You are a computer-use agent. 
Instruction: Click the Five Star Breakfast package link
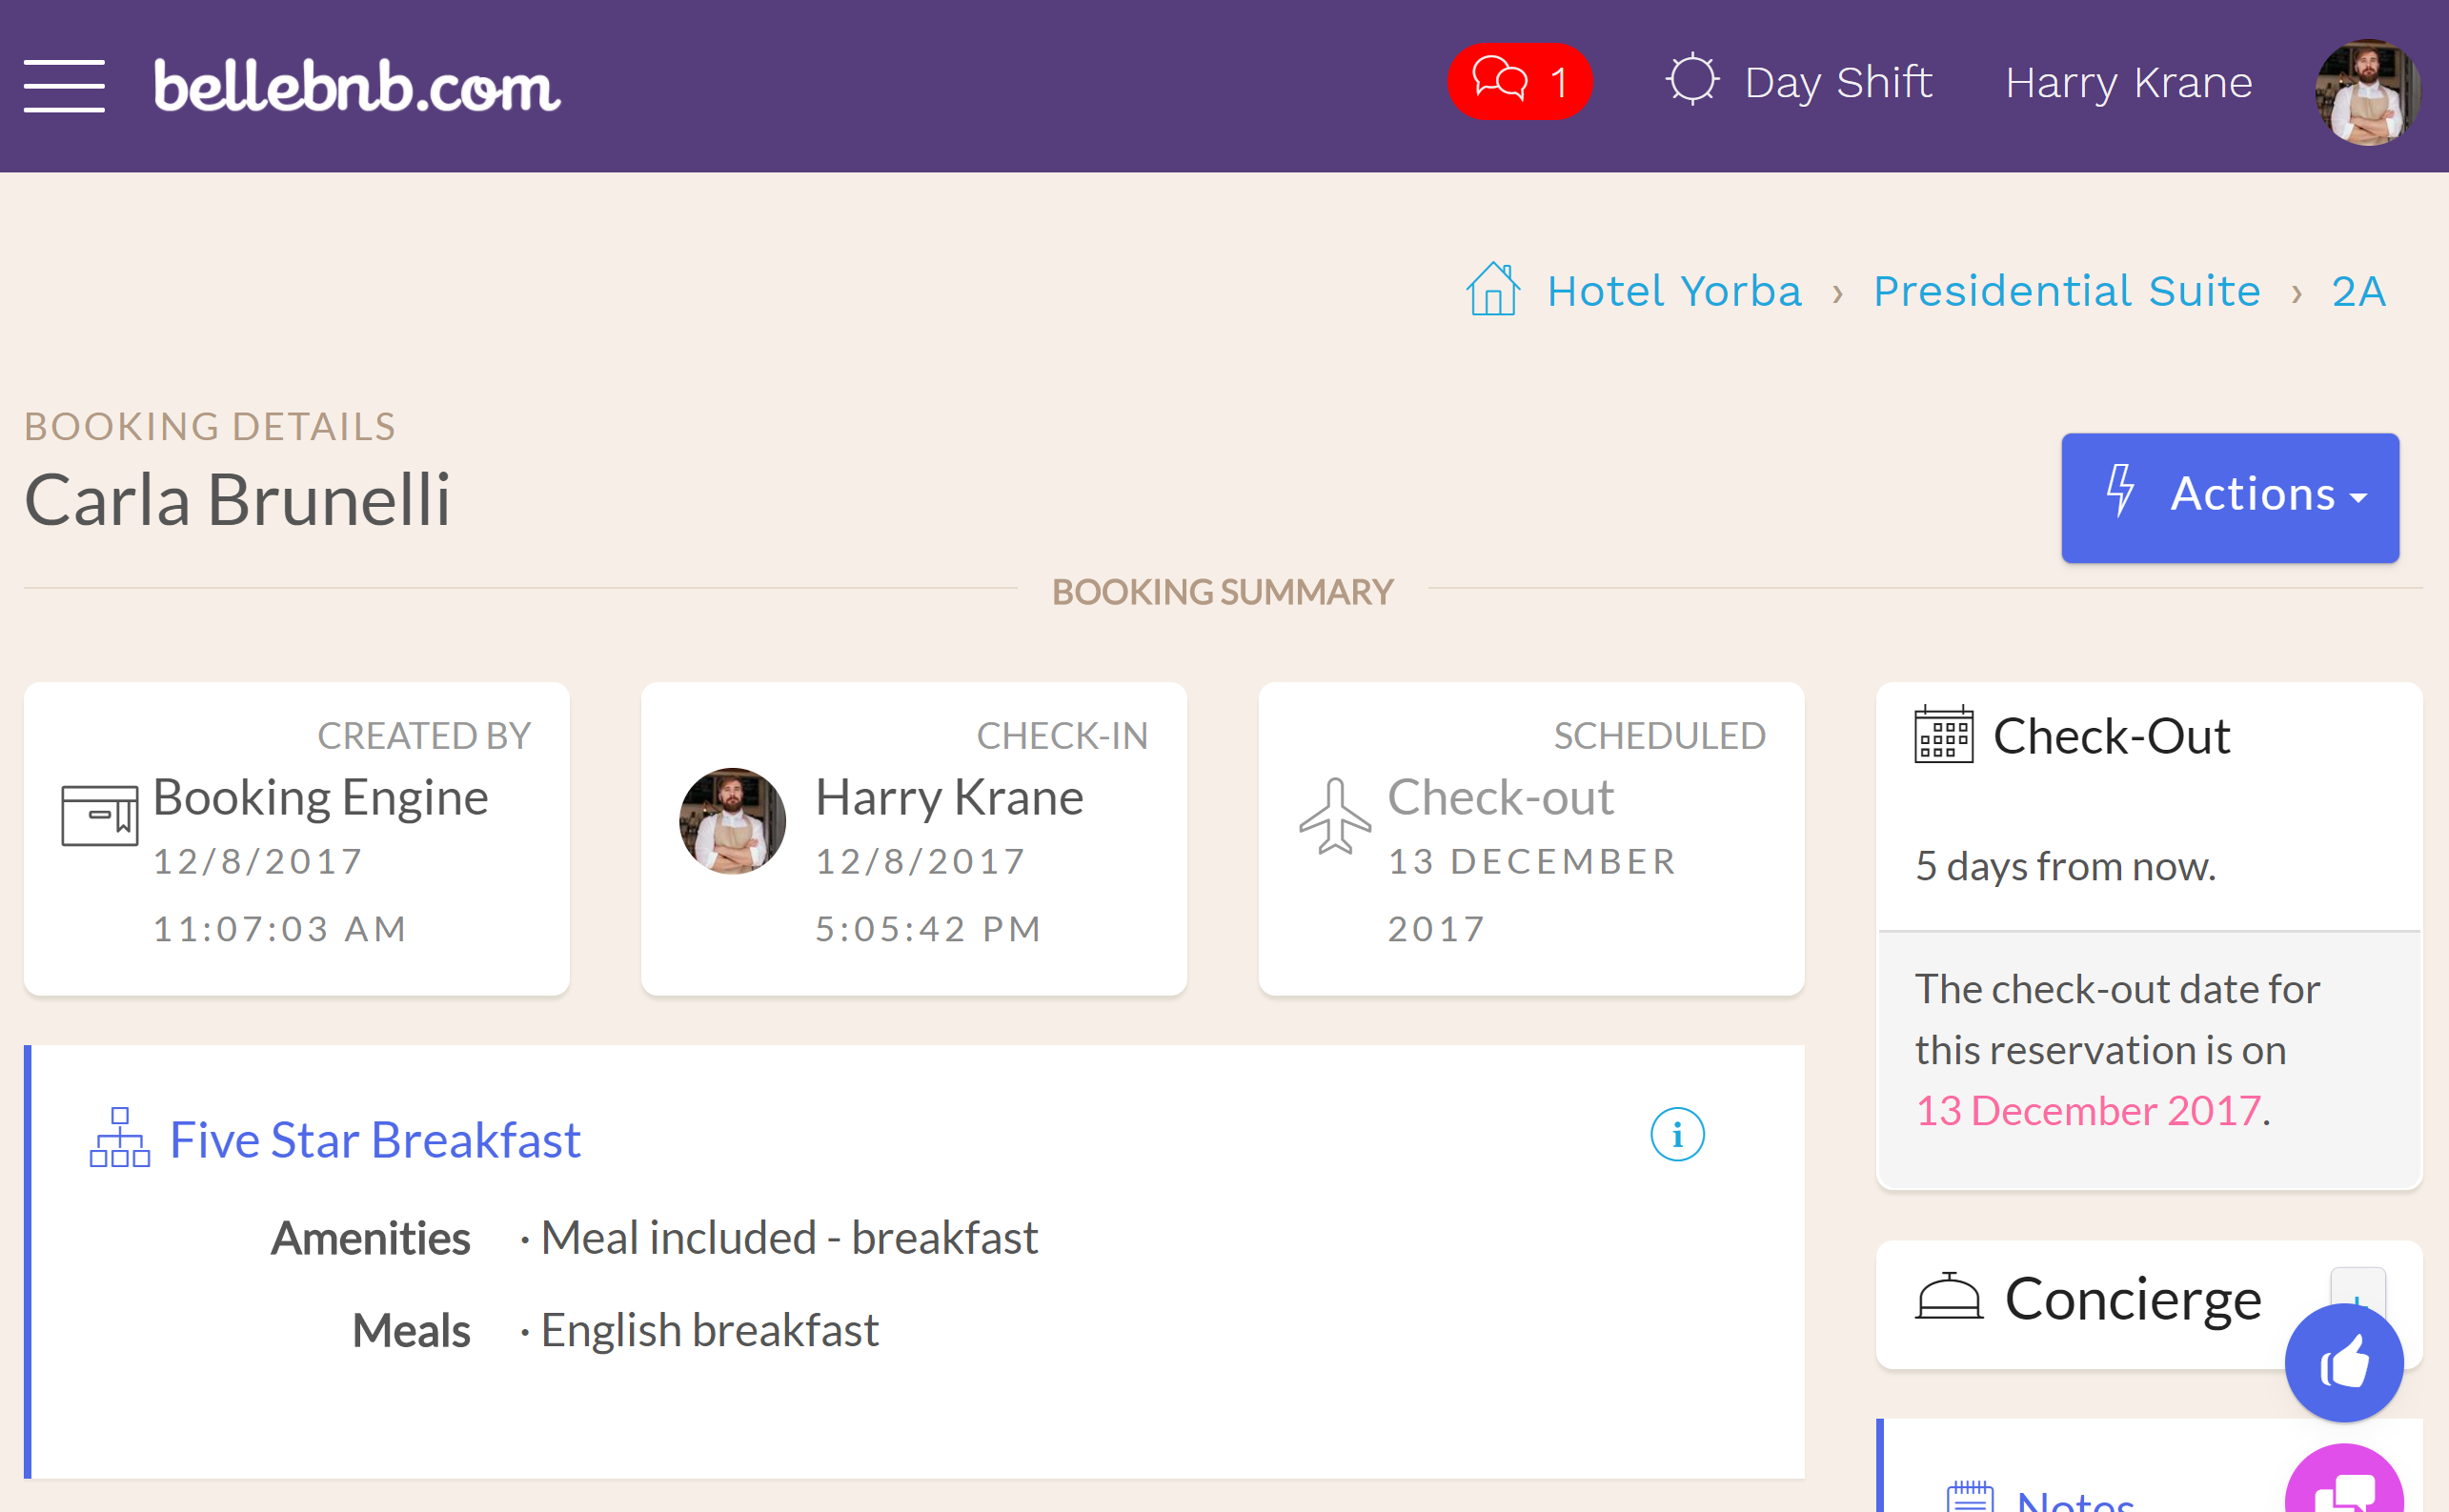(x=376, y=1138)
